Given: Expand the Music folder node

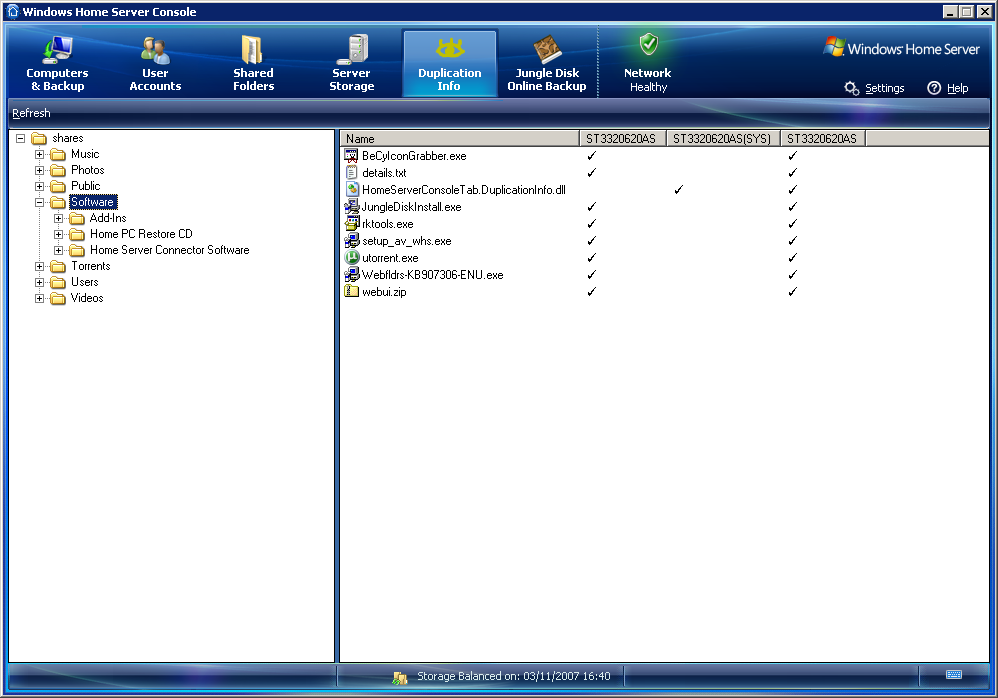Looking at the screenshot, I should pos(39,154).
